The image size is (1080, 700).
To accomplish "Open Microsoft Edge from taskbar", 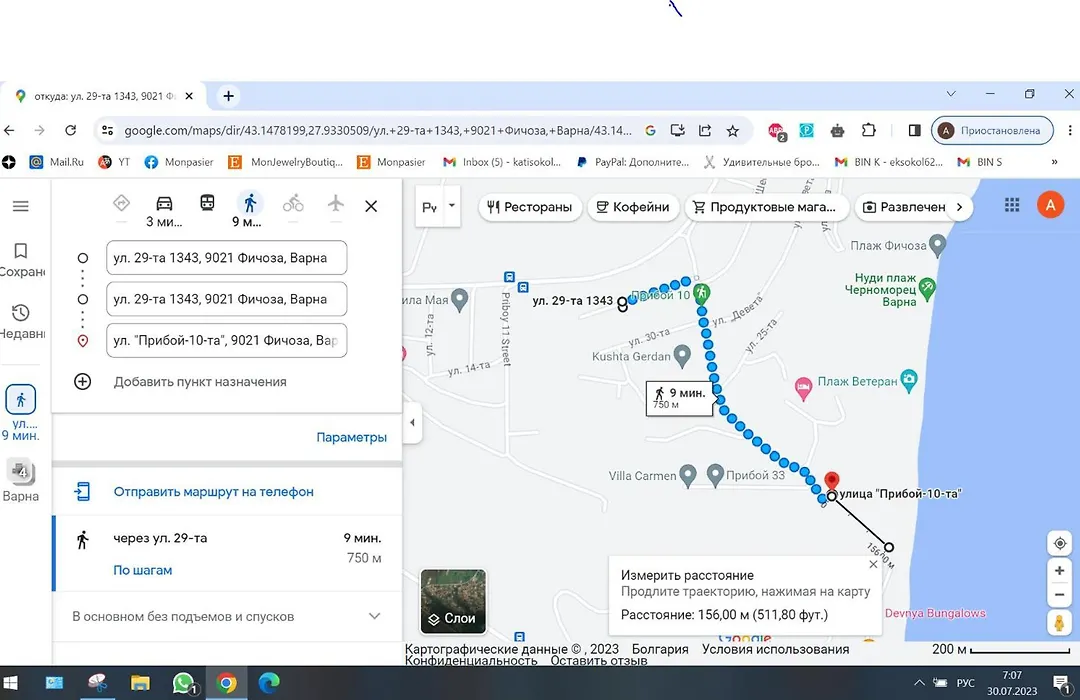I will (269, 683).
